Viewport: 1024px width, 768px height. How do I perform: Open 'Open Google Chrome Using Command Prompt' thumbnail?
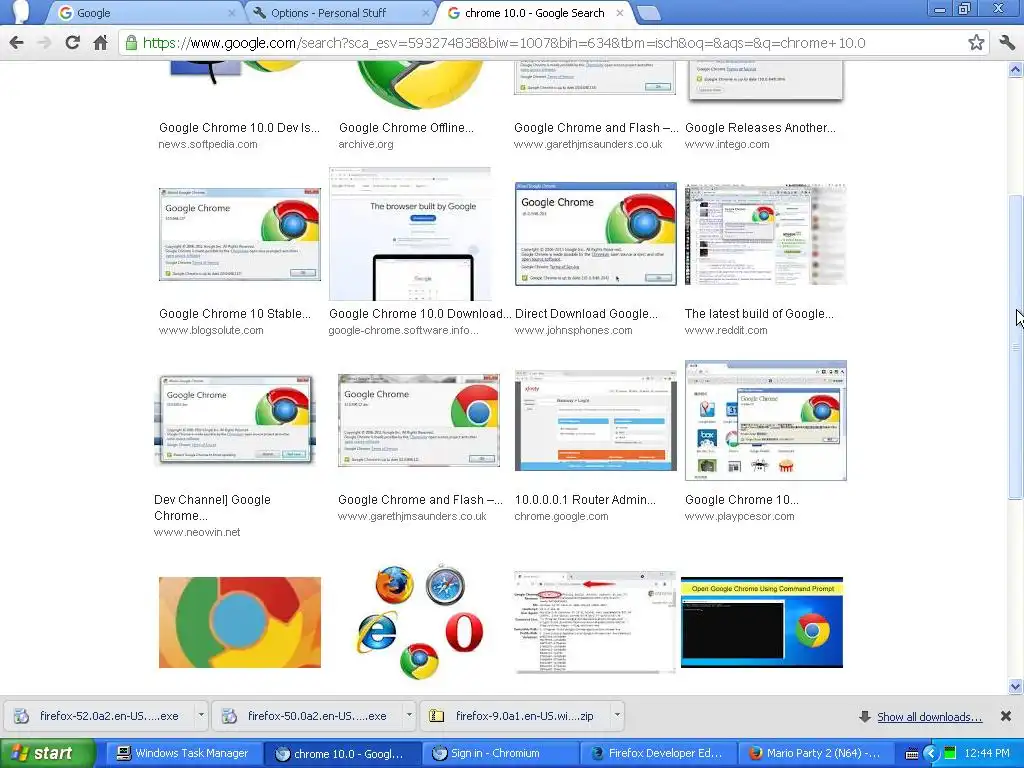[762, 622]
